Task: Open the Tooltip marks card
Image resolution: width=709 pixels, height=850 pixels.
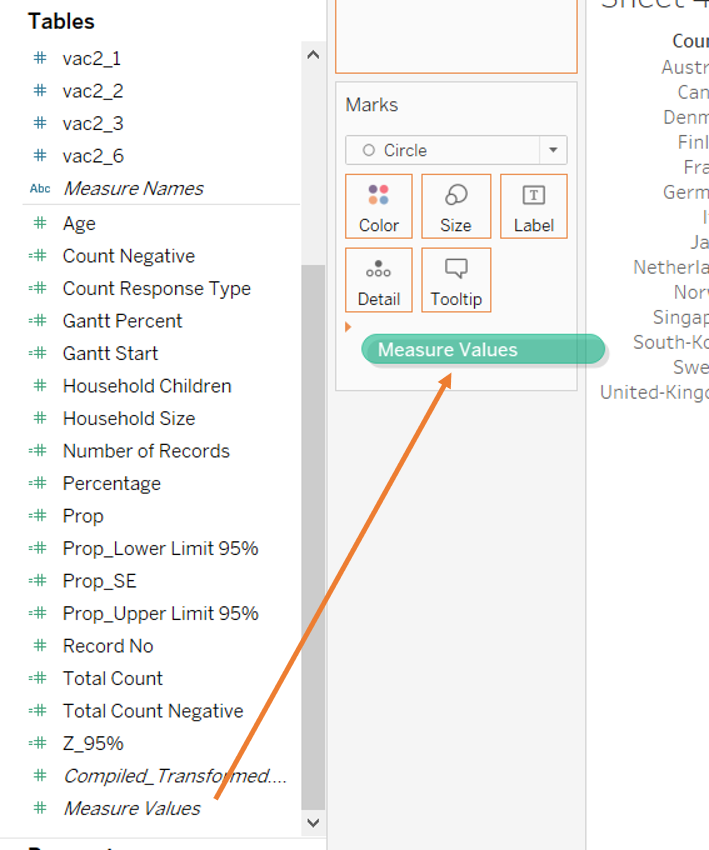Action: 456,280
